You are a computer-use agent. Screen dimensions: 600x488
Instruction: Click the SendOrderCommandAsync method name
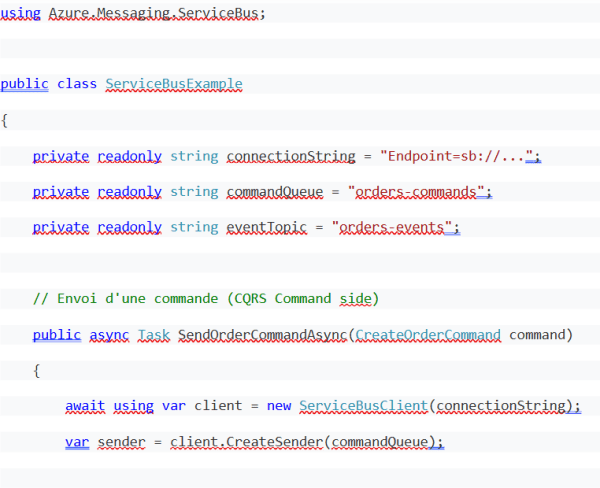(263, 334)
